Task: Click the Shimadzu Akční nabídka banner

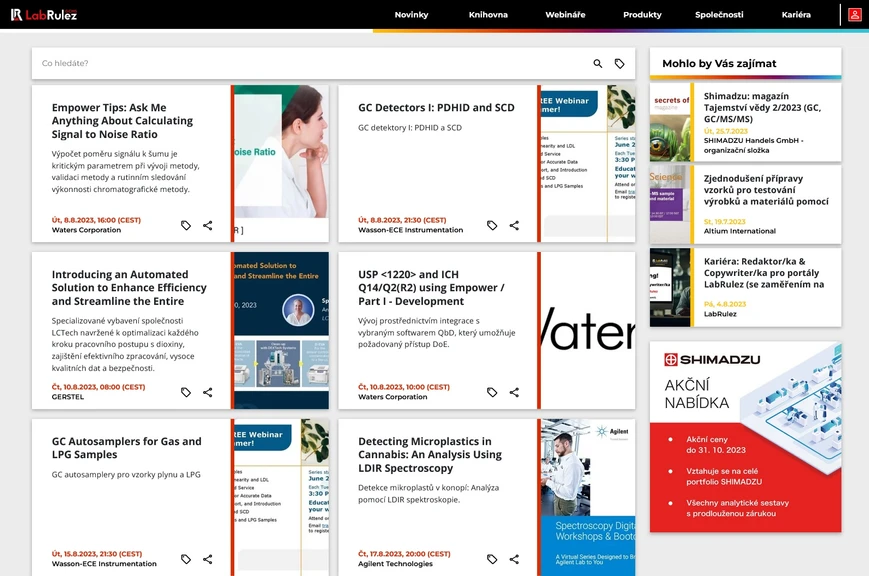Action: tap(745, 437)
